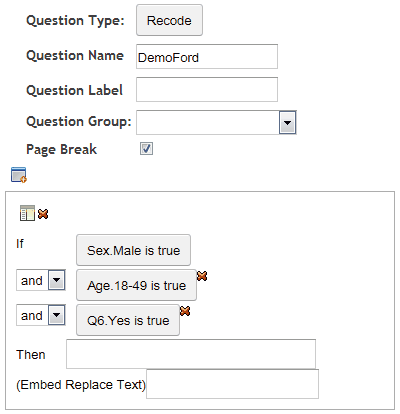Focus the empty Question Label field
This screenshot has width=400, height=414.
(x=207, y=90)
